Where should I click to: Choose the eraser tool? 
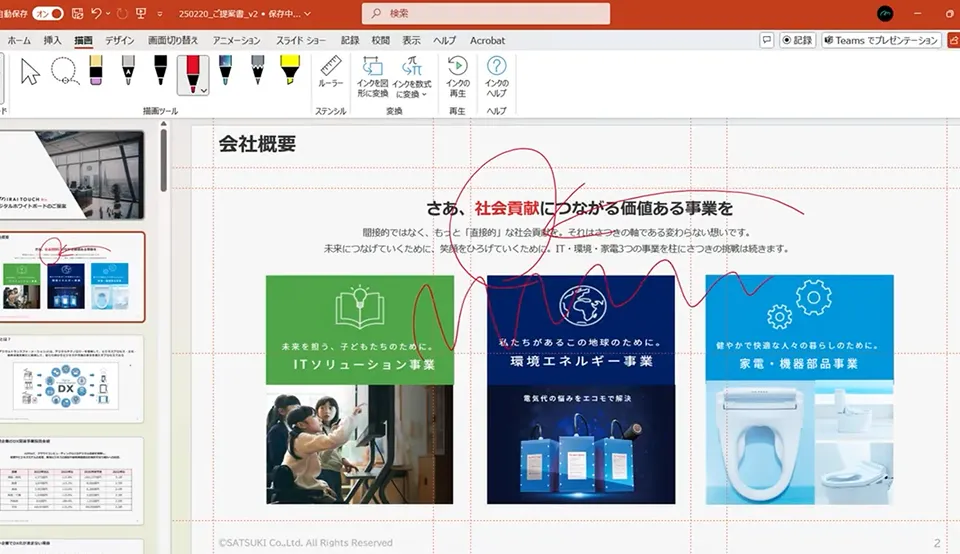pyautogui.click(x=96, y=71)
